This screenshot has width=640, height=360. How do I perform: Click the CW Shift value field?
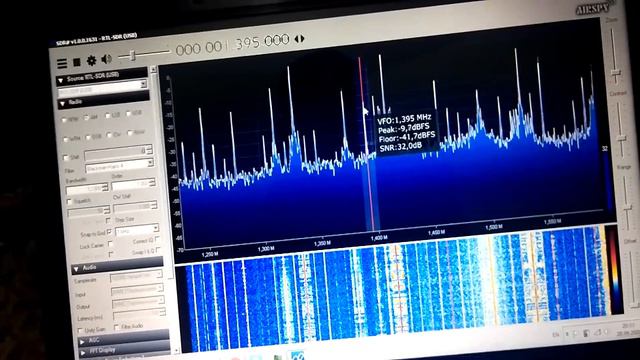136,207
